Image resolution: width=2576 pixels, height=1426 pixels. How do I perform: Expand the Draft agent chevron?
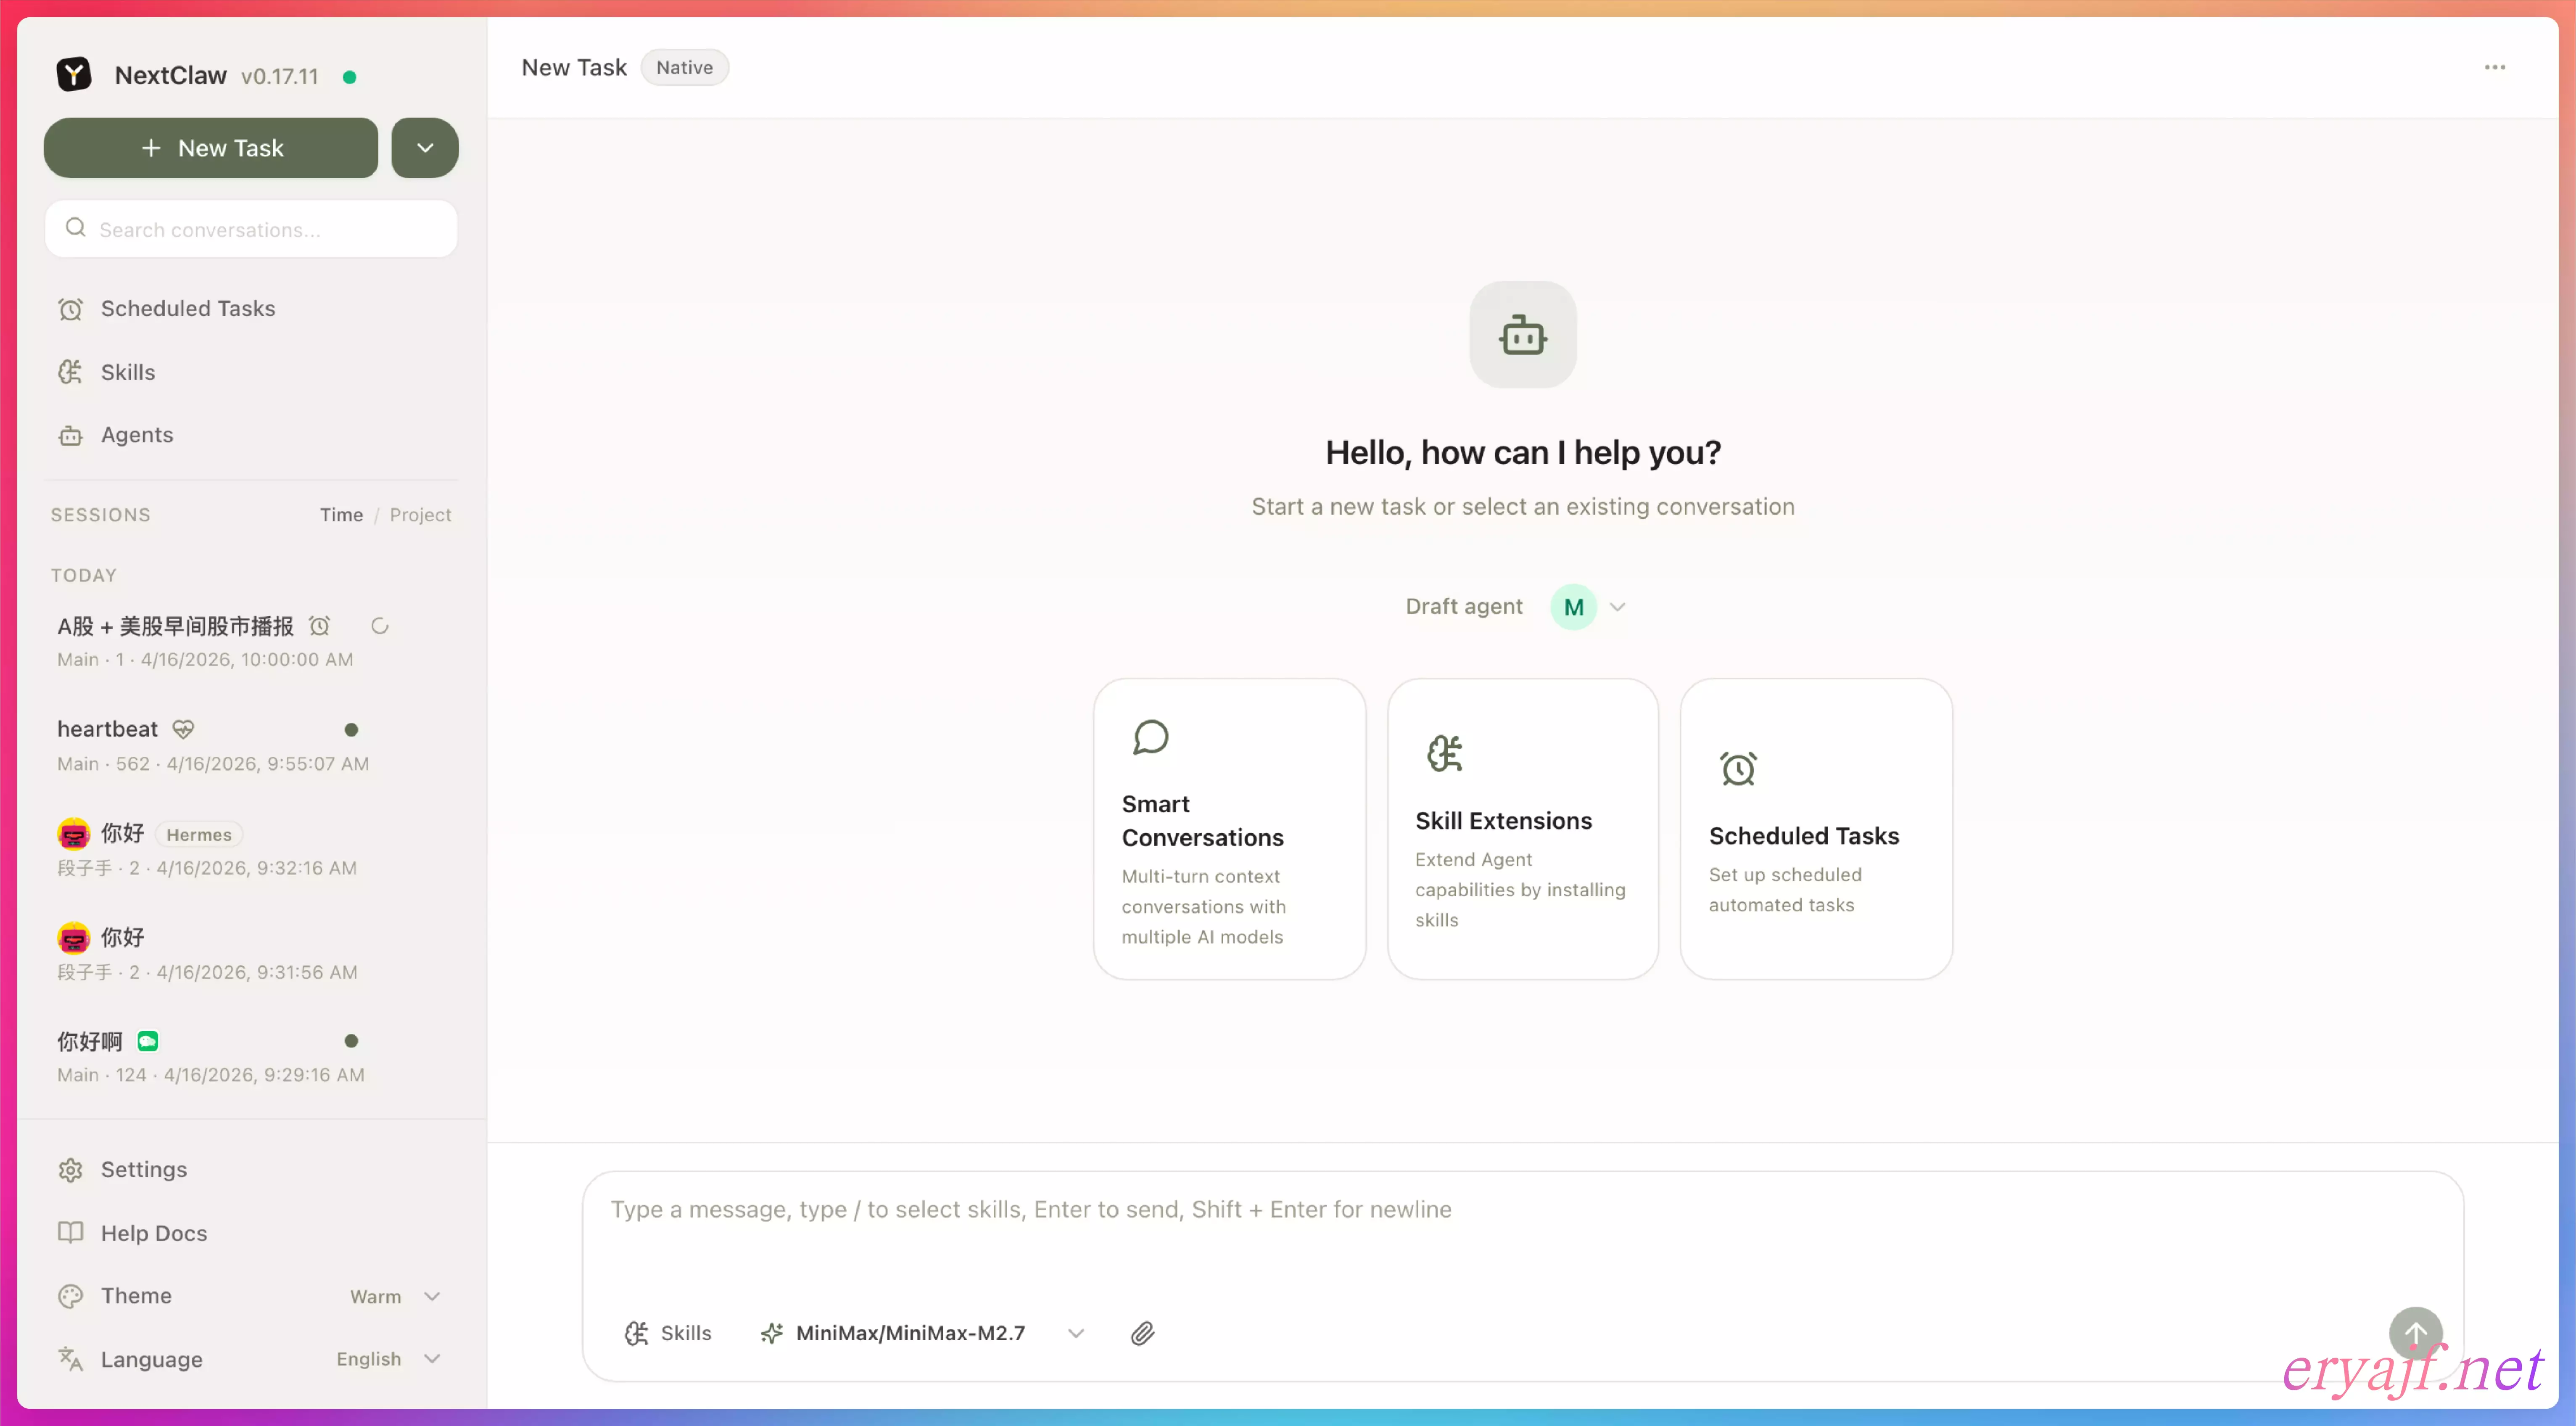[x=1617, y=607]
